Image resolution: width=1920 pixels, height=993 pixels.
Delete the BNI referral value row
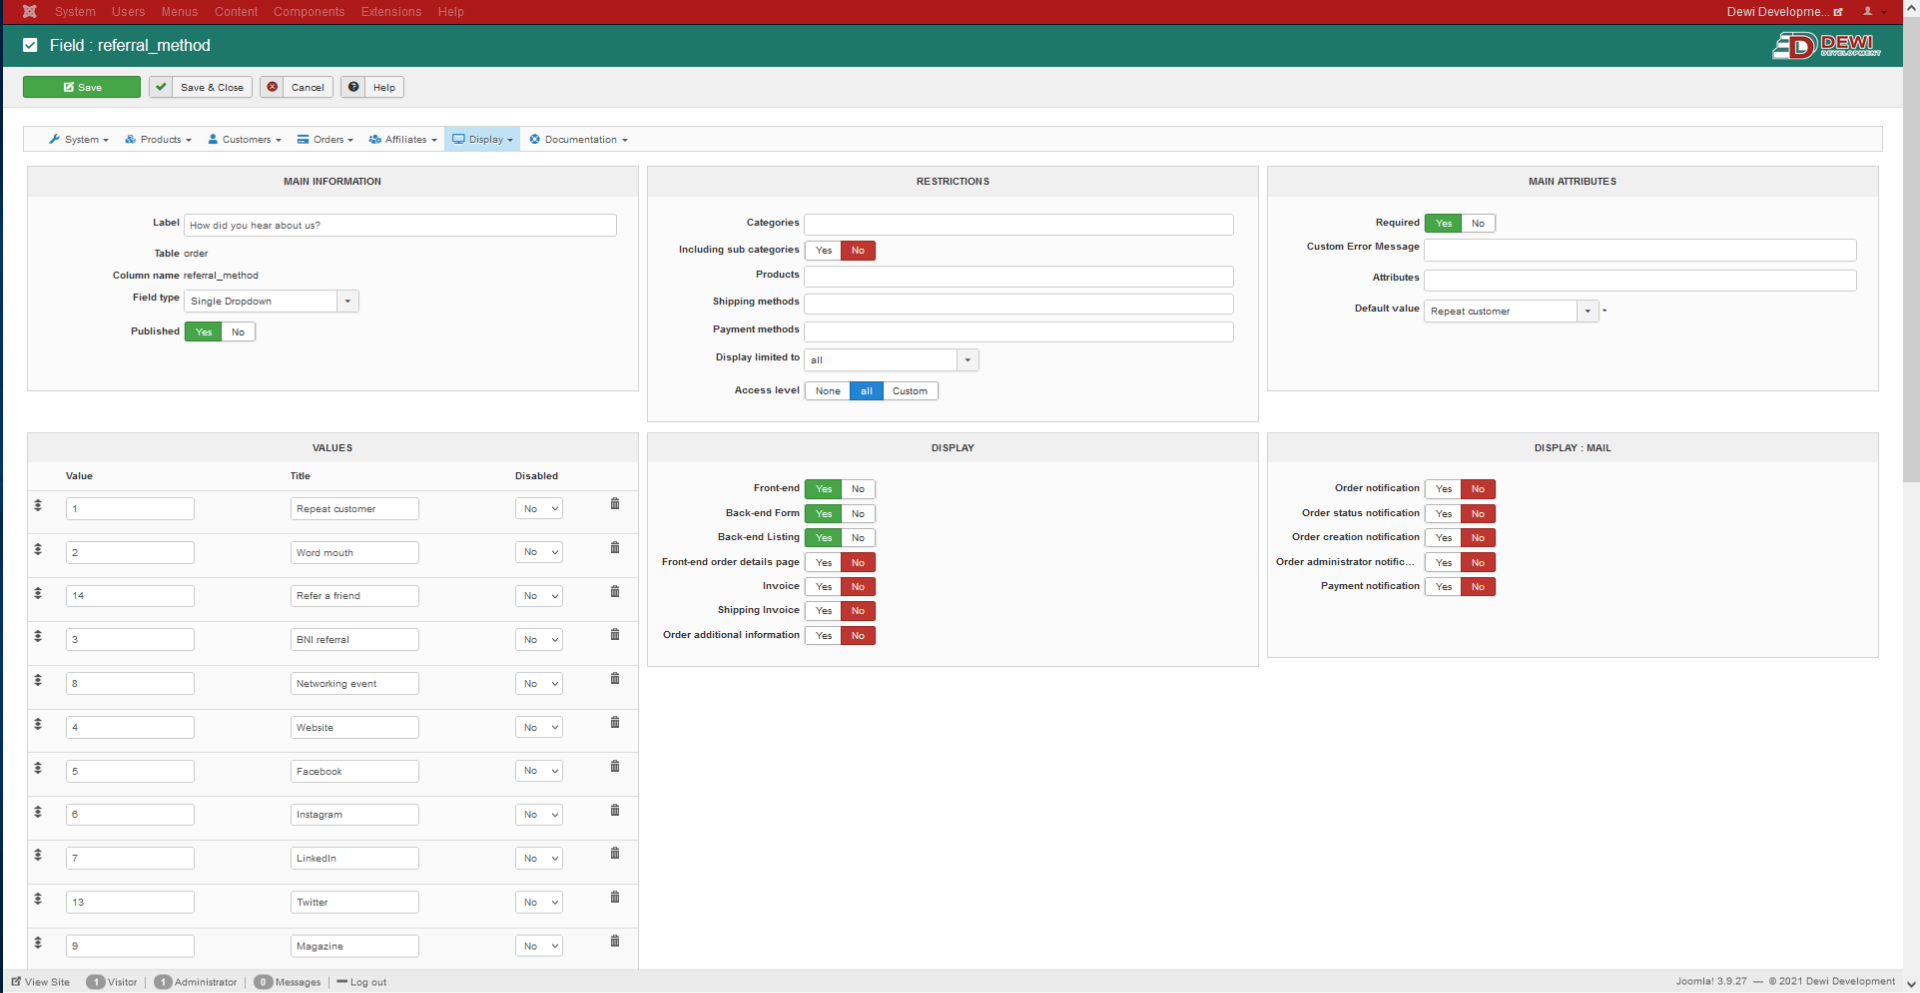pyautogui.click(x=615, y=635)
